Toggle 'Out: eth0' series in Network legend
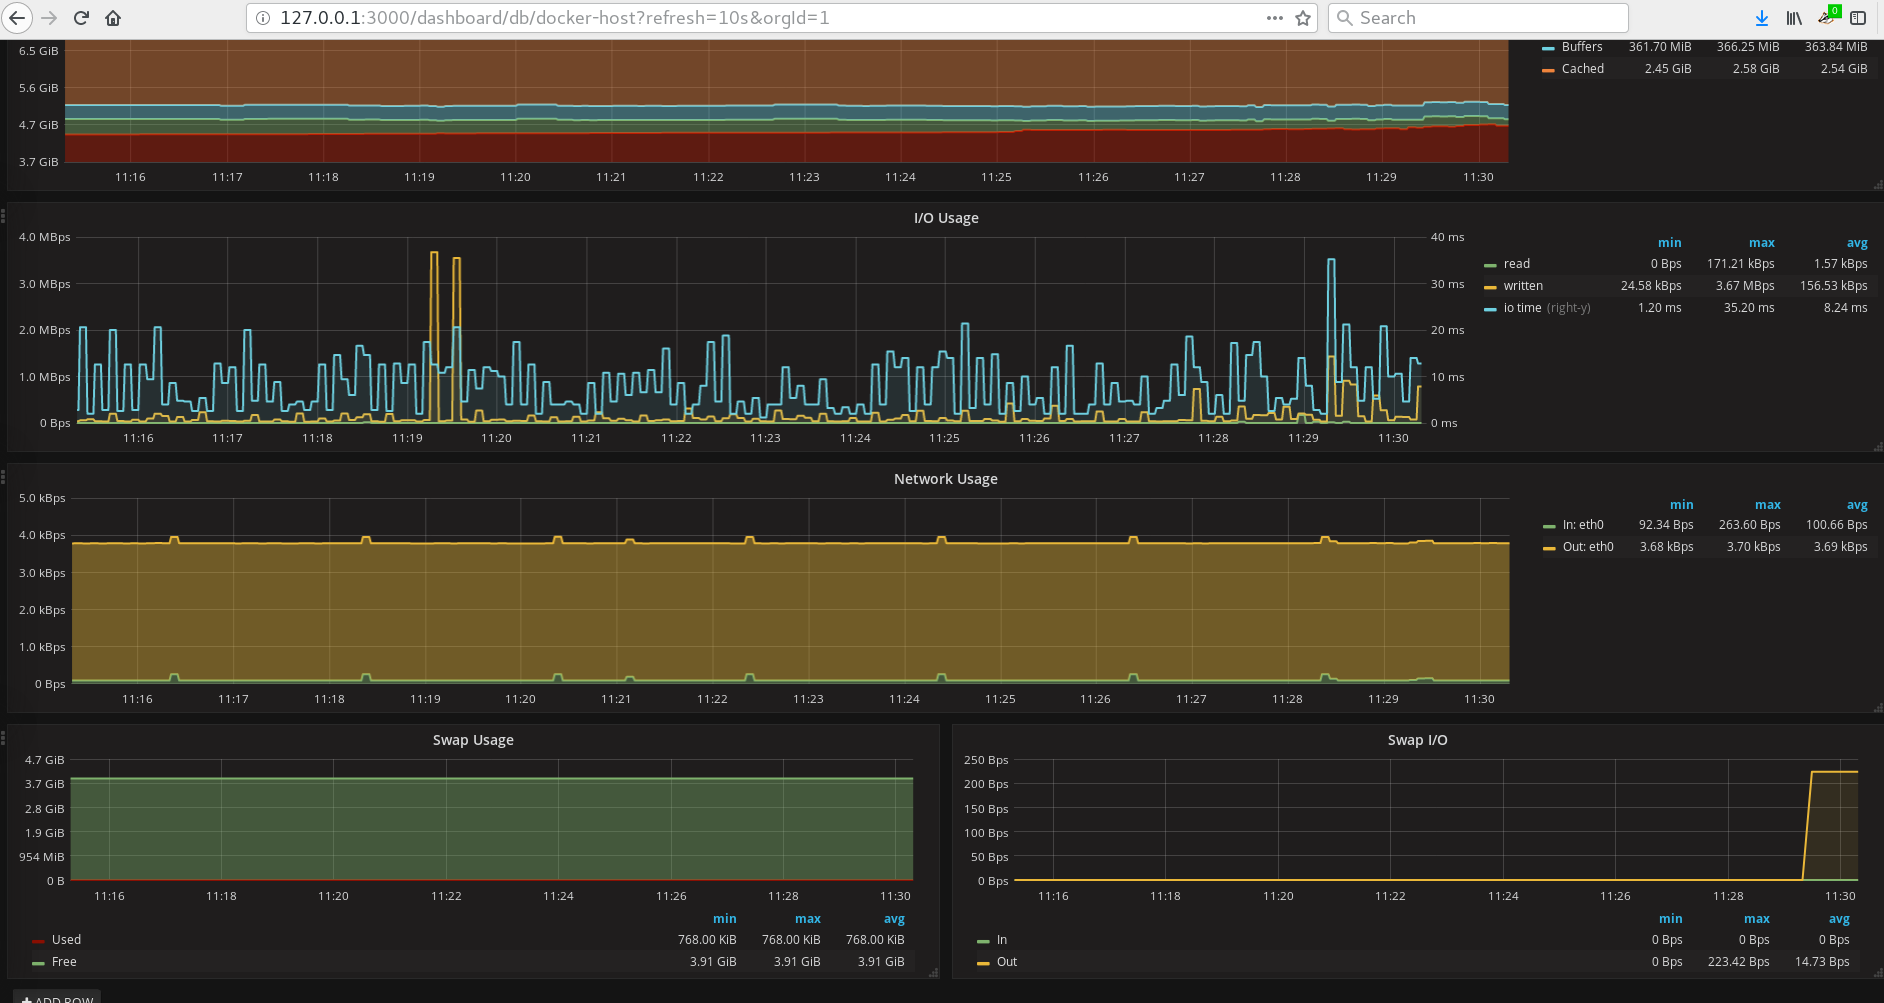The image size is (1884, 1003). [x=1587, y=547]
